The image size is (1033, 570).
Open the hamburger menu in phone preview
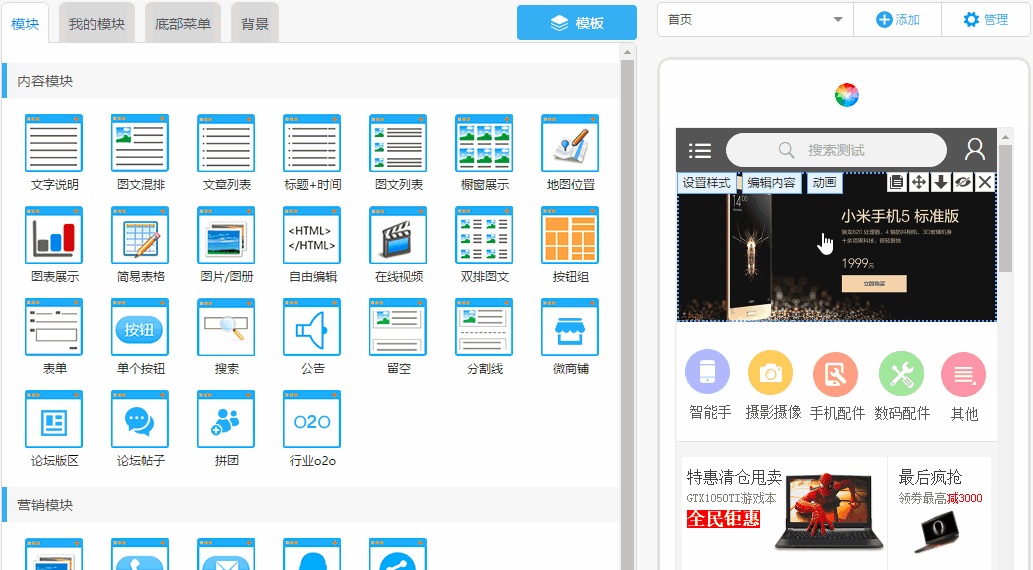click(700, 150)
